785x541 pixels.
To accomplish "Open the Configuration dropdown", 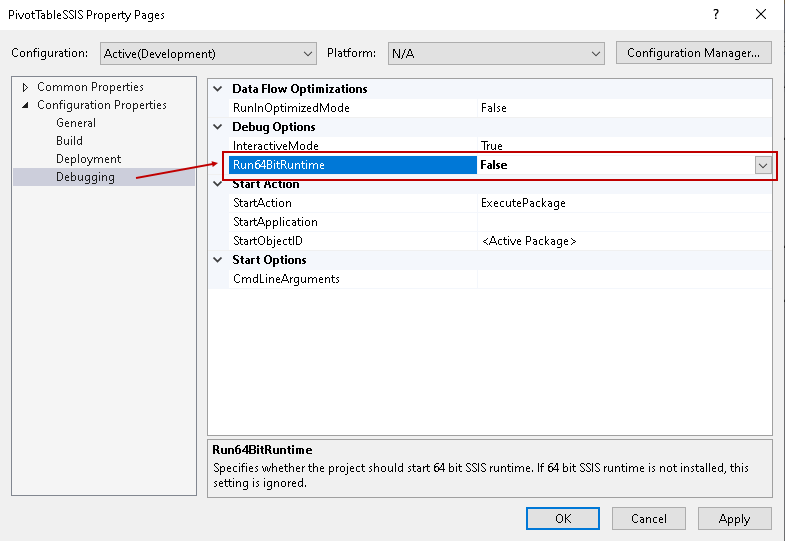I will click(x=208, y=53).
